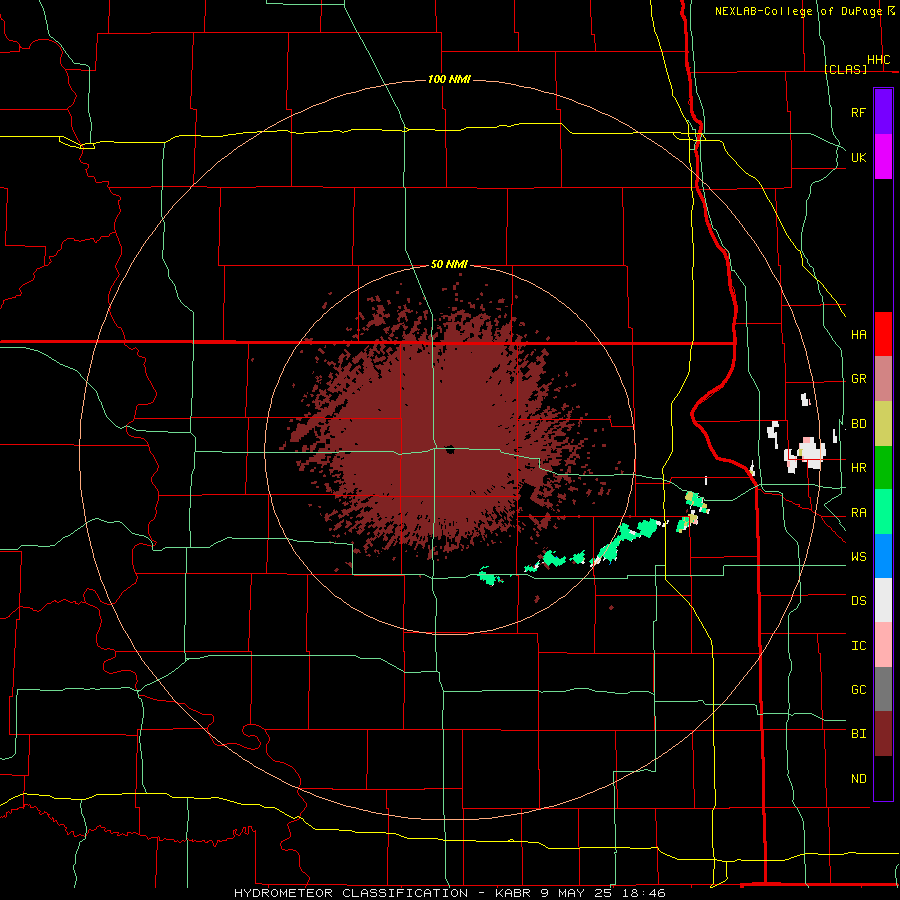The width and height of the screenshot is (900, 900).
Task: Click the 'HR' legend label text
Action: (x=859, y=468)
